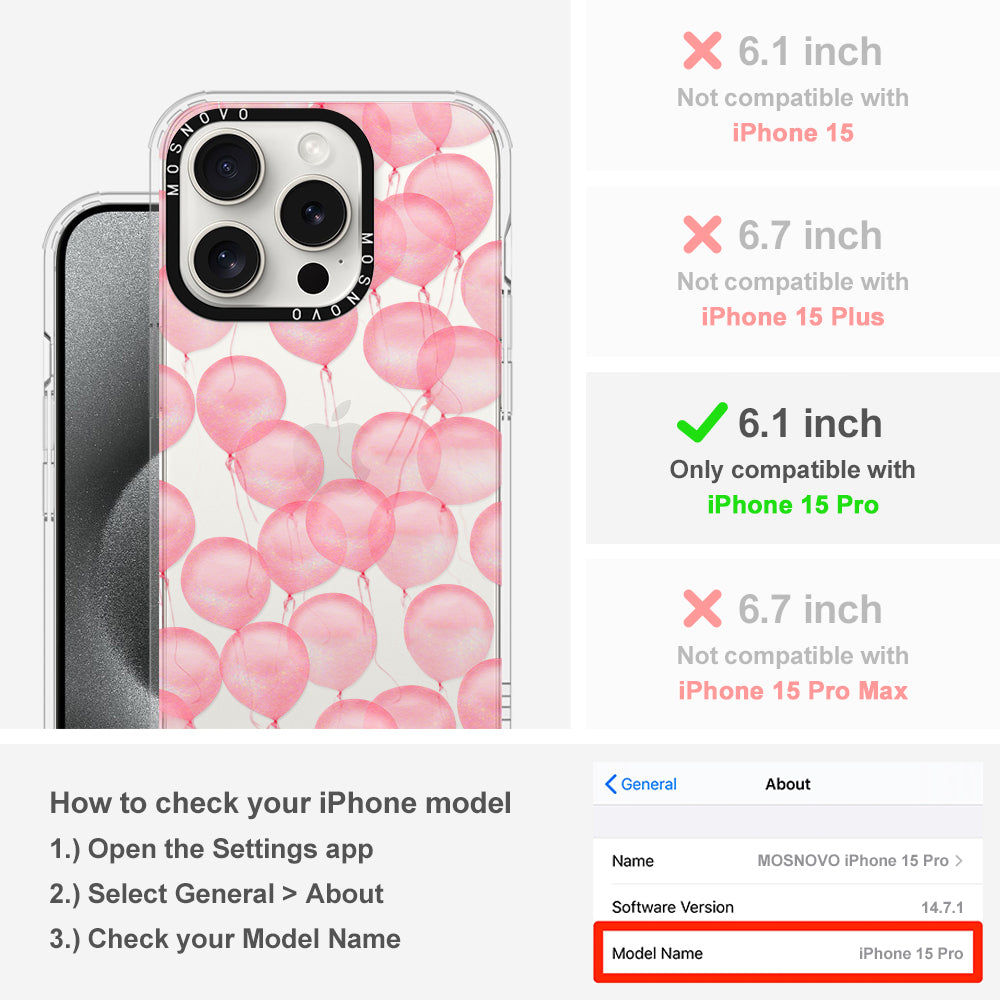The image size is (1000, 1000).
Task: Click the Software Version row
Action: [788, 906]
